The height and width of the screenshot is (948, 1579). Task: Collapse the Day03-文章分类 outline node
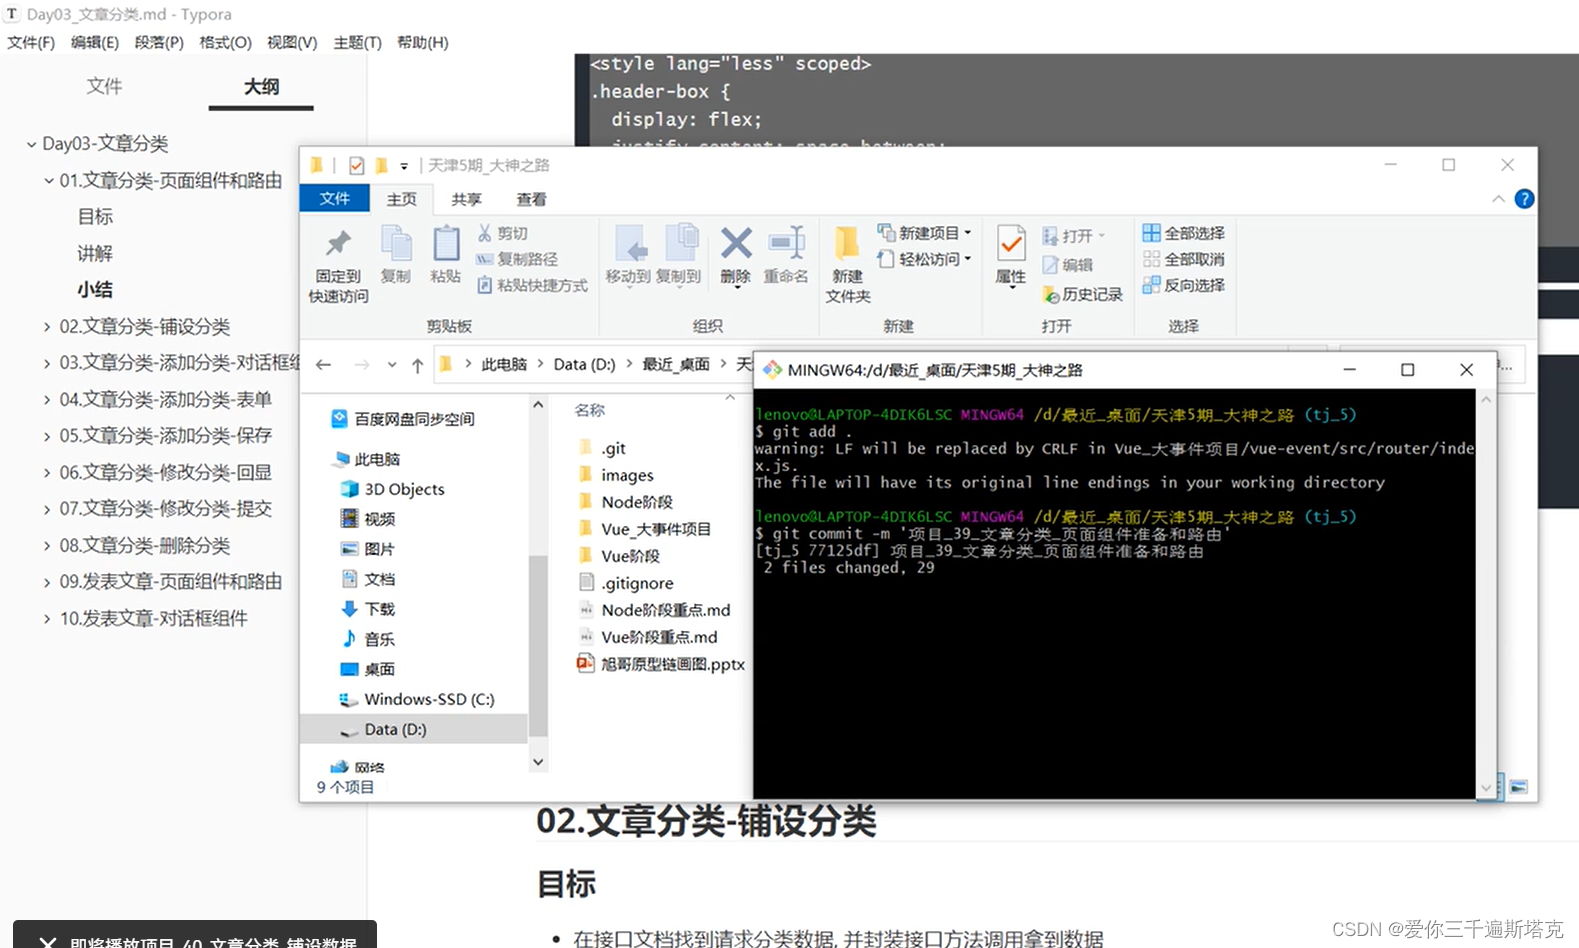point(31,144)
